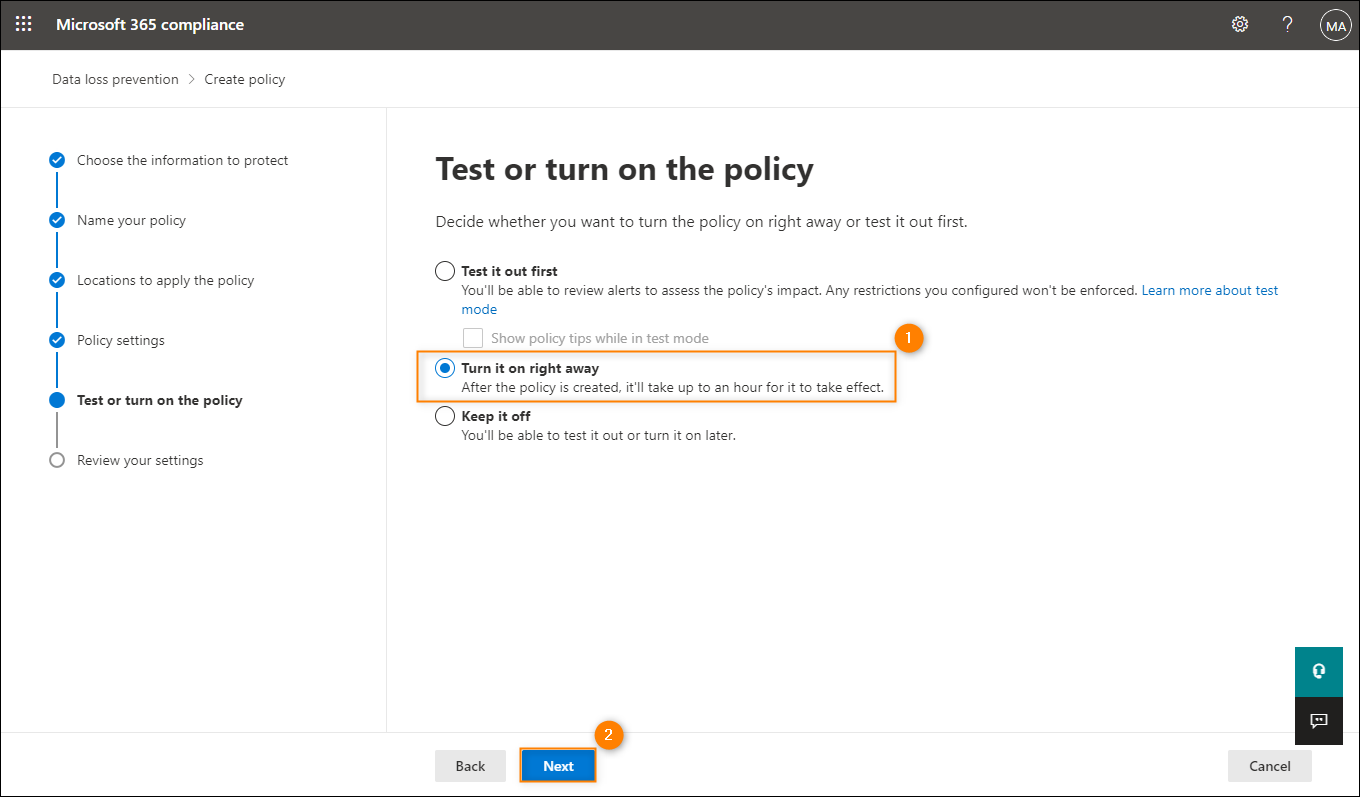Go to Choose the information to protect step
The height and width of the screenshot is (797, 1360).
click(182, 160)
